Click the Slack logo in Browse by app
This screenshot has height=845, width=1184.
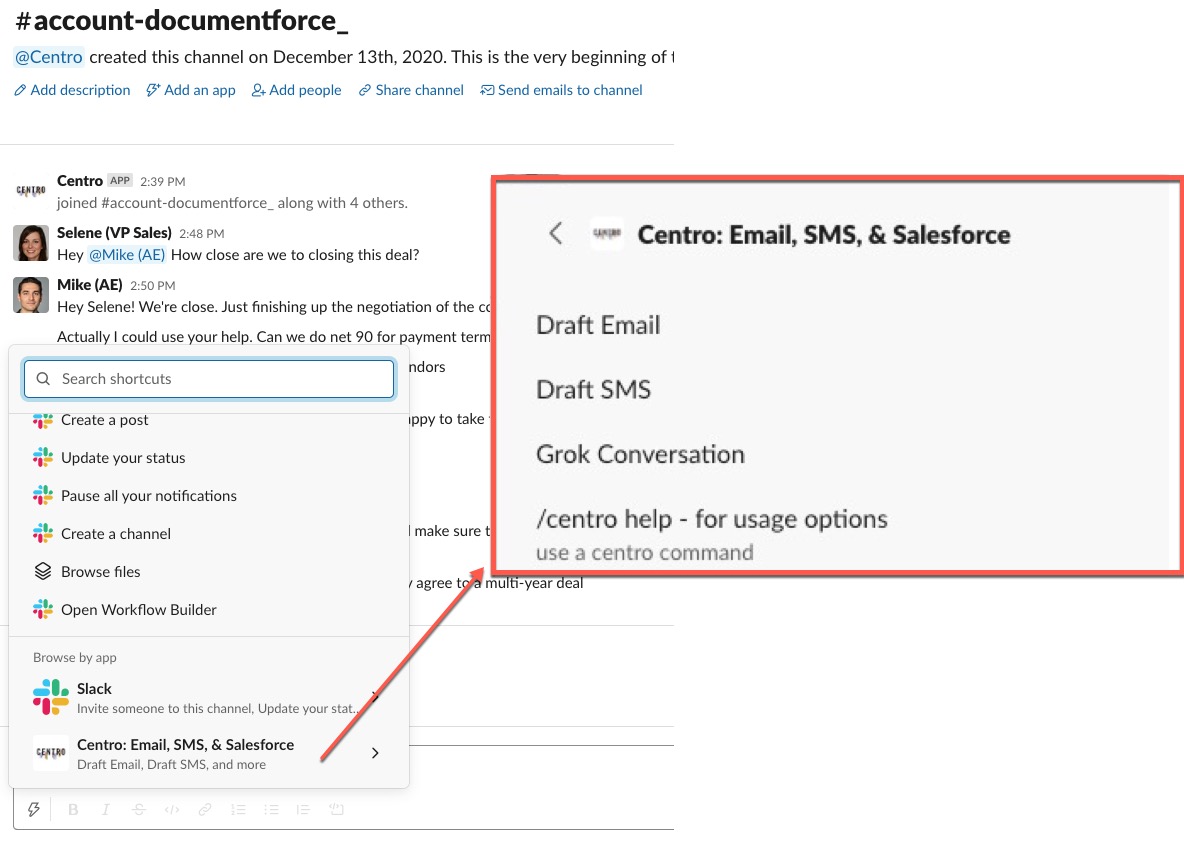51,697
